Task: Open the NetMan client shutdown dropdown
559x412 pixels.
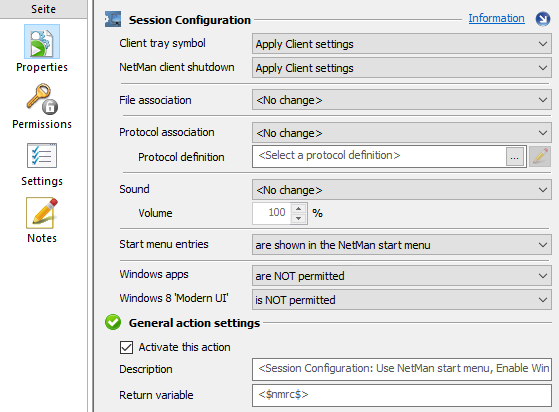Action: (x=402, y=68)
